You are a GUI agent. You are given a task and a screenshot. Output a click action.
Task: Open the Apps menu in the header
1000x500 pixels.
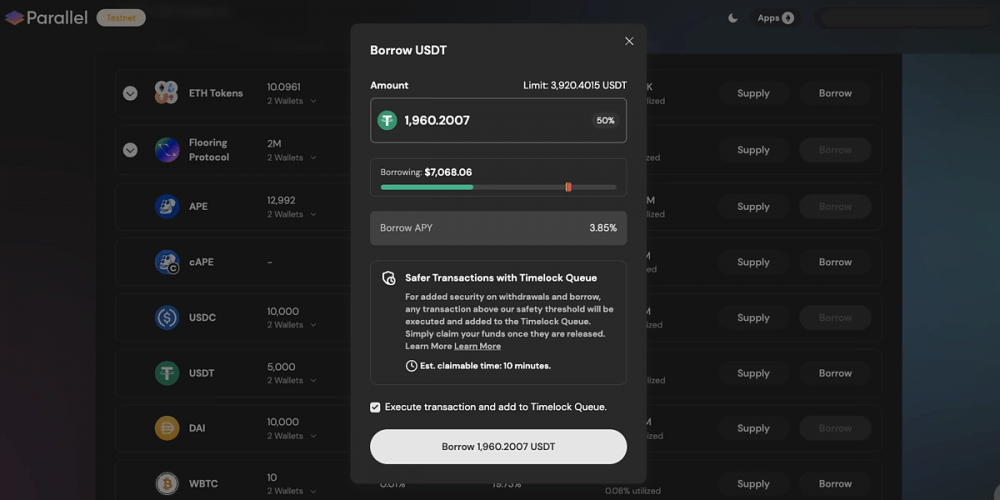coord(776,18)
